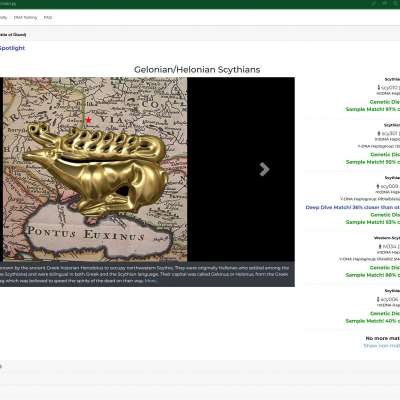Click the 'No more matches' text
Image resolution: width=400 pixels, height=400 pixels.
coord(383,338)
